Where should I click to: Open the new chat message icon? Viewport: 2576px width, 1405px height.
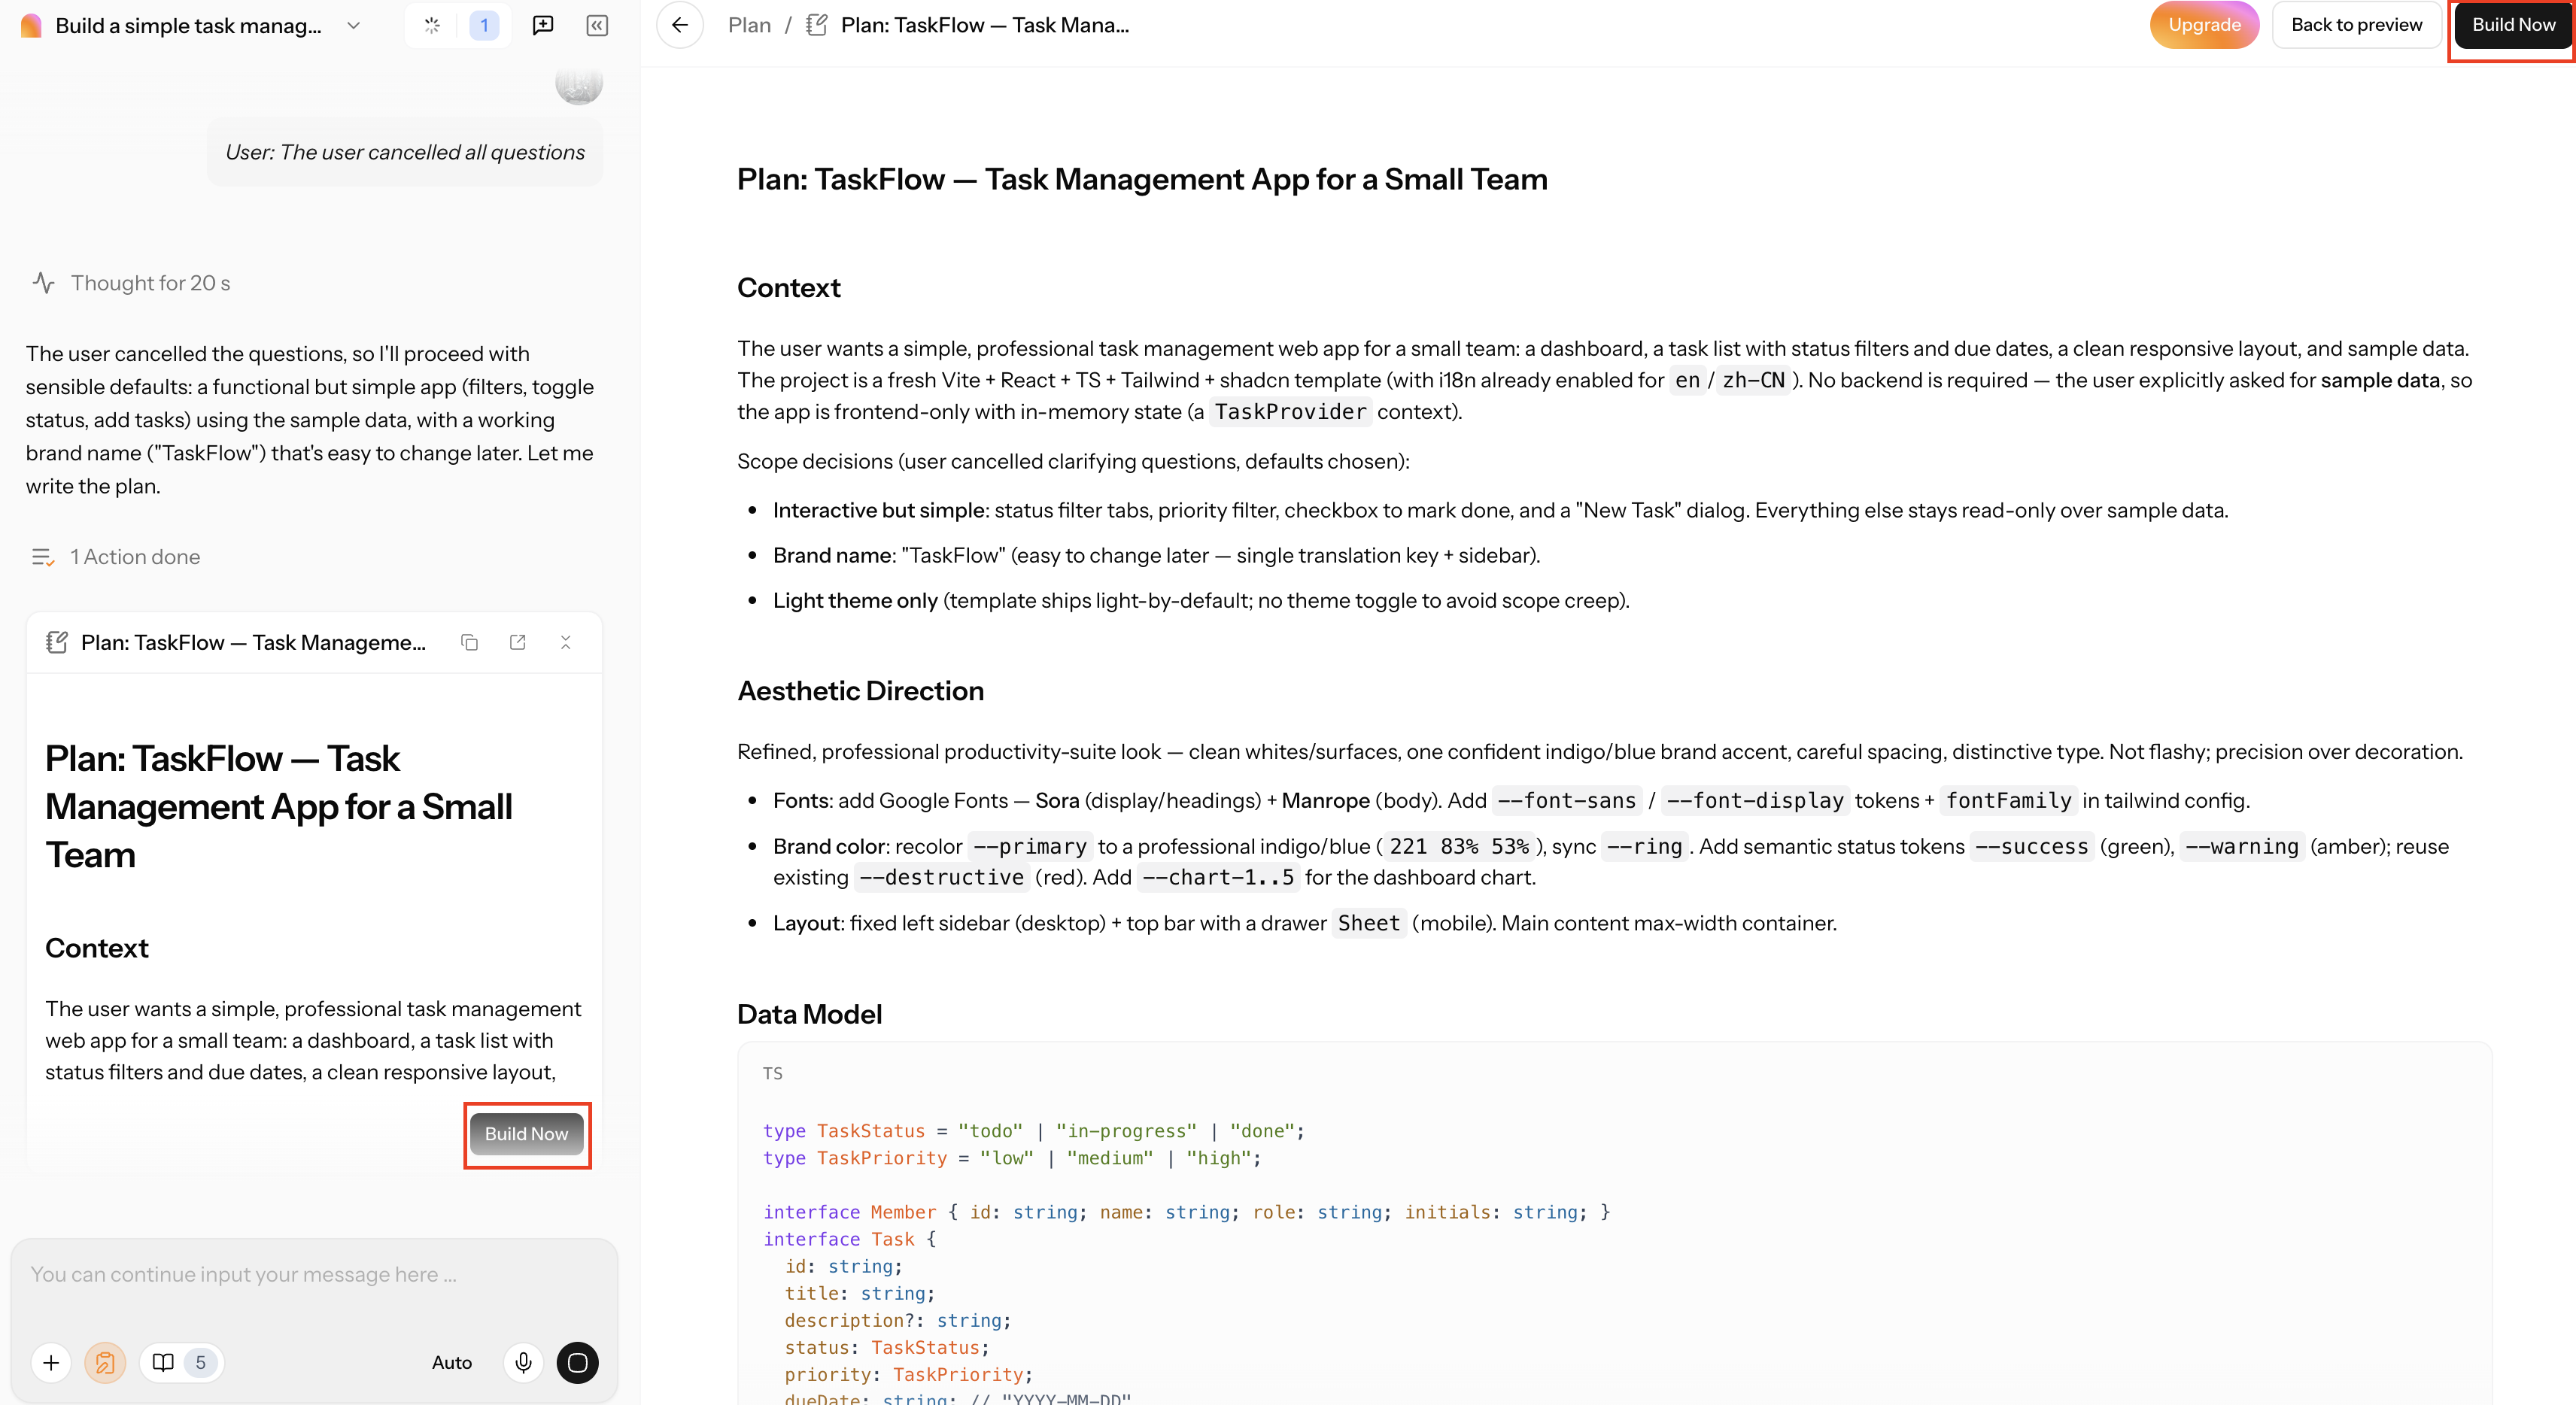point(543,25)
